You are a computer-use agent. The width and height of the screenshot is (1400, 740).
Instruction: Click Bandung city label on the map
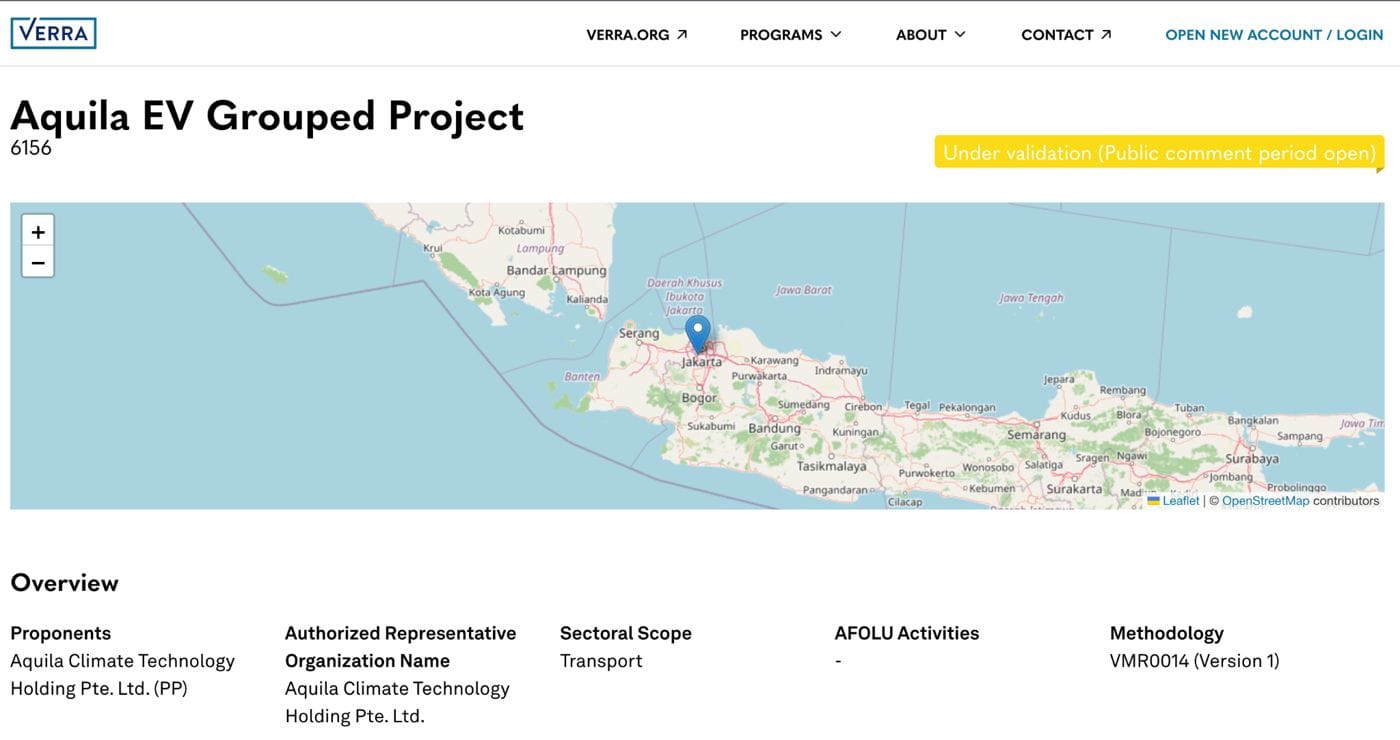(x=774, y=428)
